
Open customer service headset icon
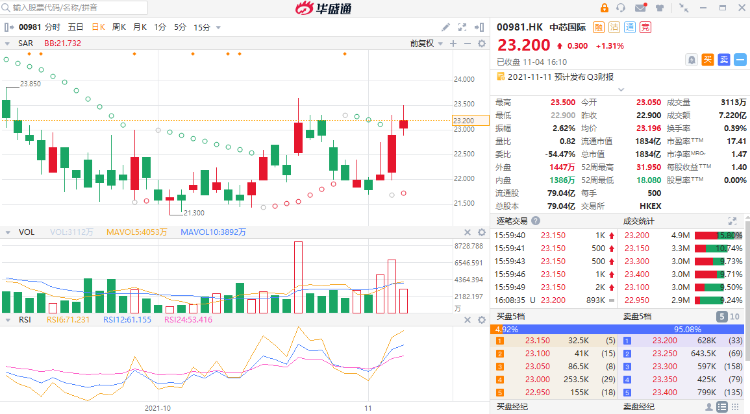(x=621, y=8)
